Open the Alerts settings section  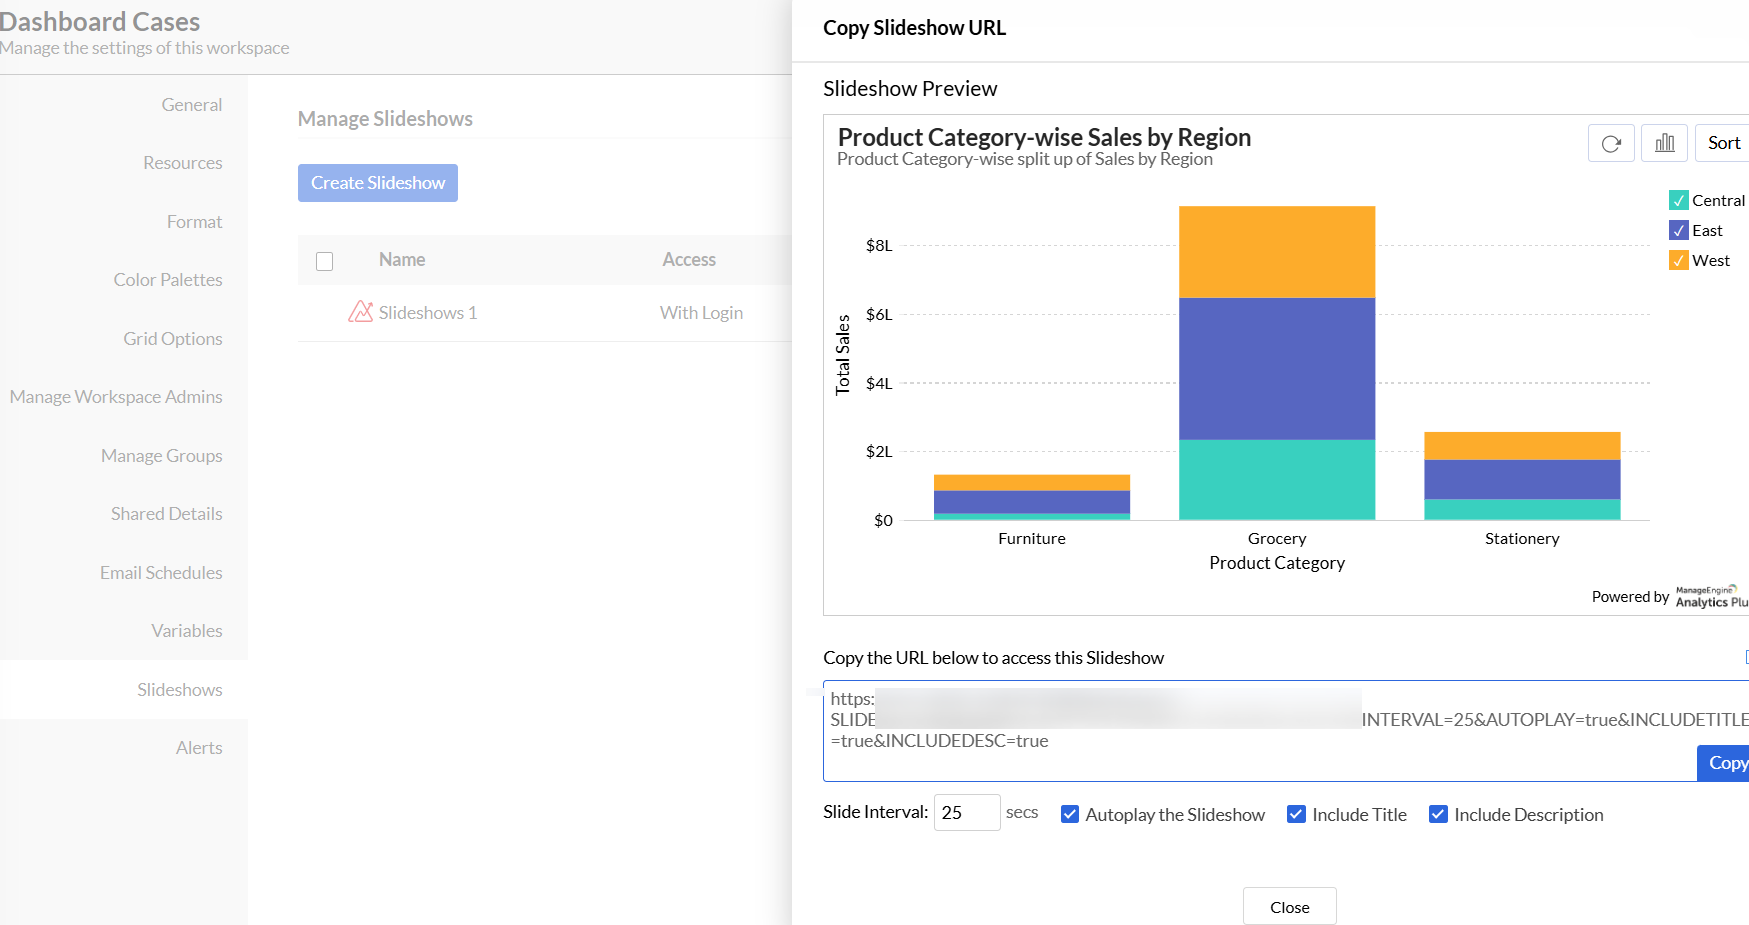199,748
